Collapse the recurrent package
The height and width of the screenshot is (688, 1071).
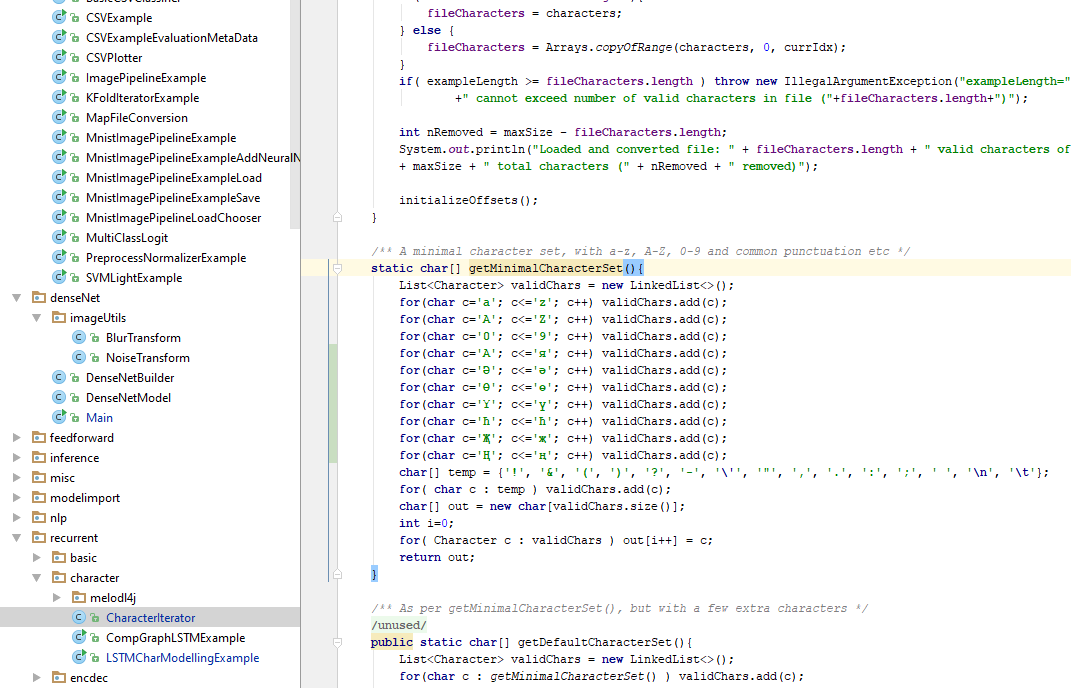click(x=16, y=538)
